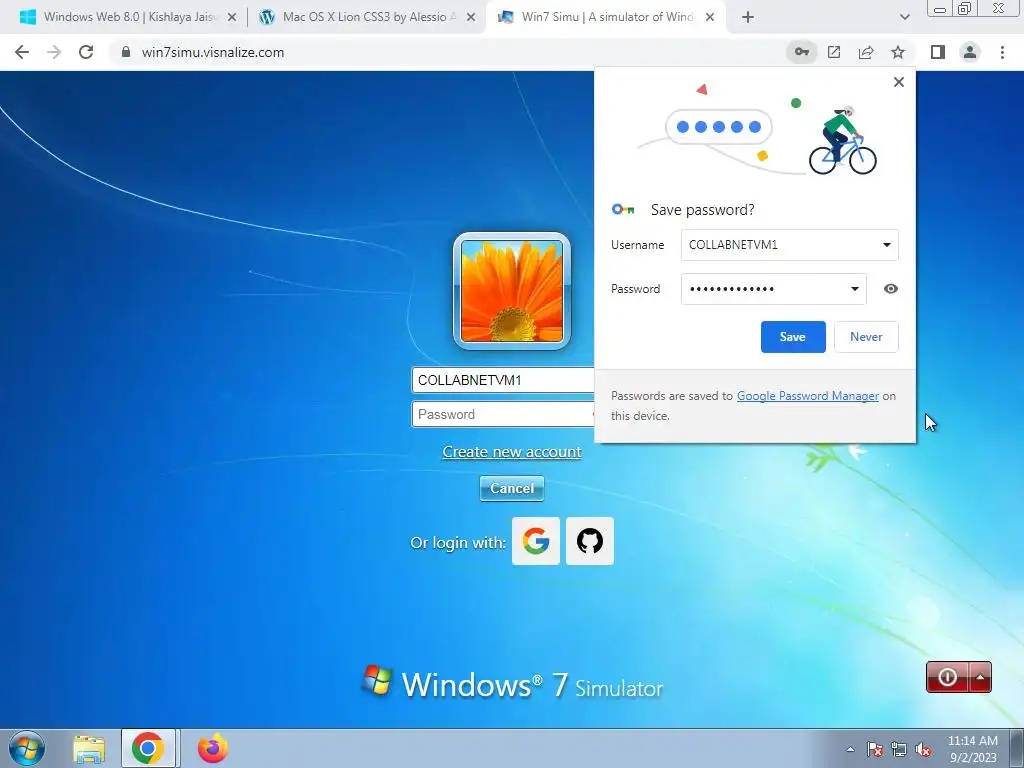The image size is (1024, 768).
Task: Click the network tray icon
Action: point(899,750)
